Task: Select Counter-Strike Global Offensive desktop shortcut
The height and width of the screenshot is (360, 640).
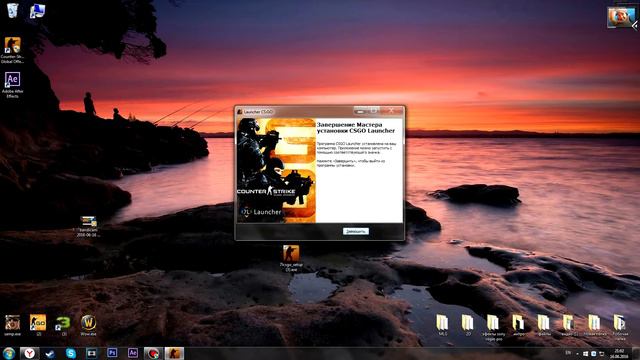Action: [13, 50]
